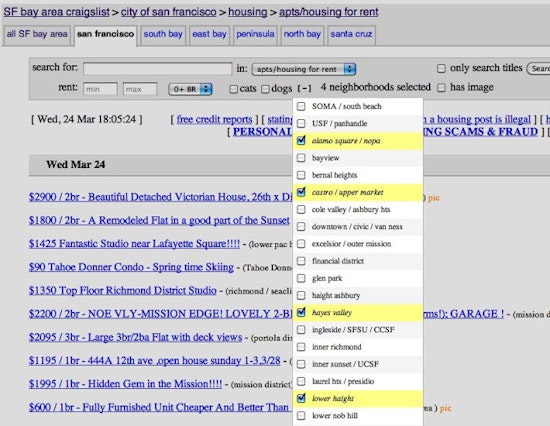Open $1350 Top Floor Richmond District Studio

(x=123, y=291)
